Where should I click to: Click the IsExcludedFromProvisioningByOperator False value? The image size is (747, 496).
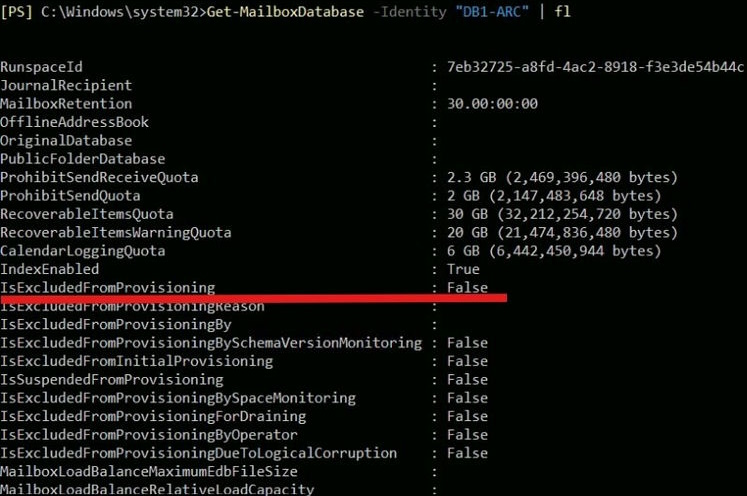pos(467,435)
